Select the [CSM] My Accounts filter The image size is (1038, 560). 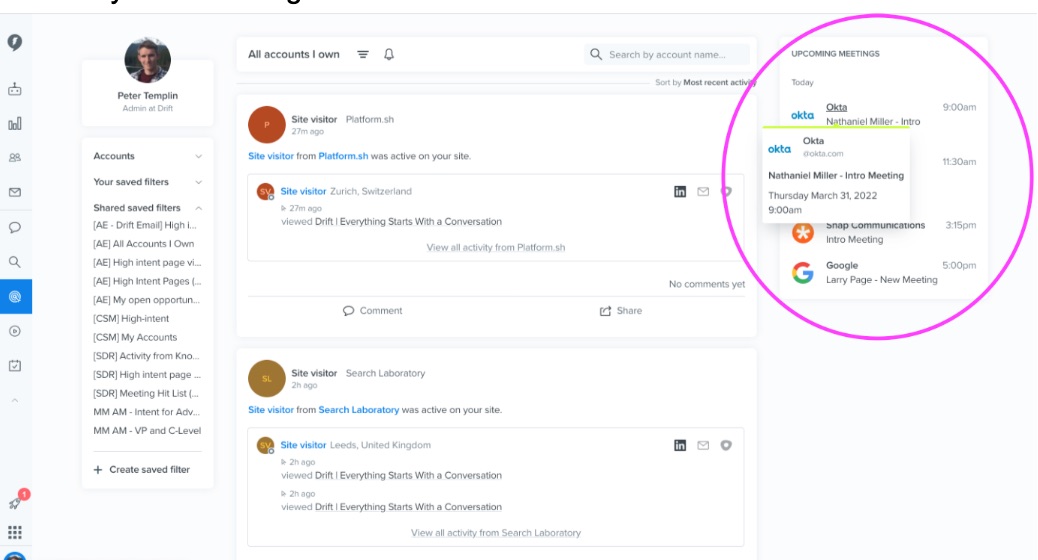(x=135, y=337)
